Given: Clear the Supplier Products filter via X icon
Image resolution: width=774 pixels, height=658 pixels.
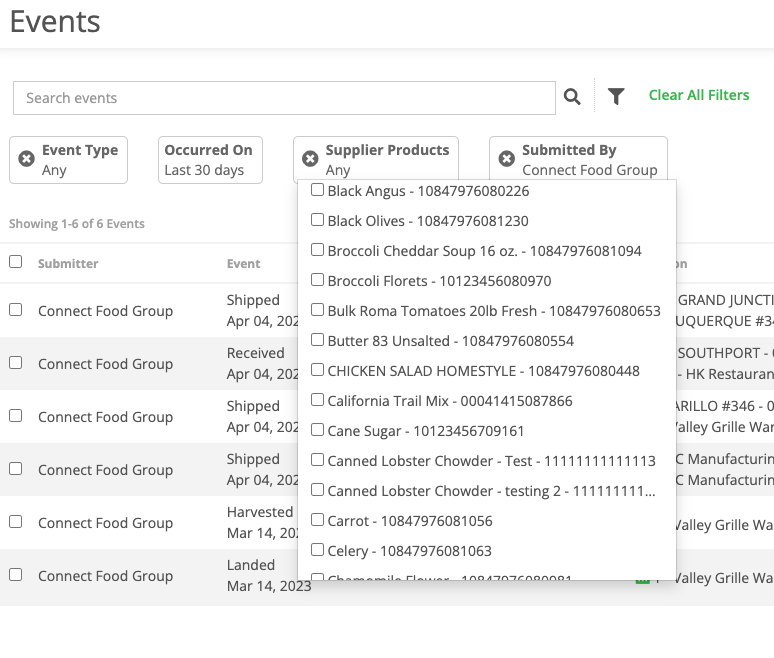Looking at the screenshot, I should point(310,159).
